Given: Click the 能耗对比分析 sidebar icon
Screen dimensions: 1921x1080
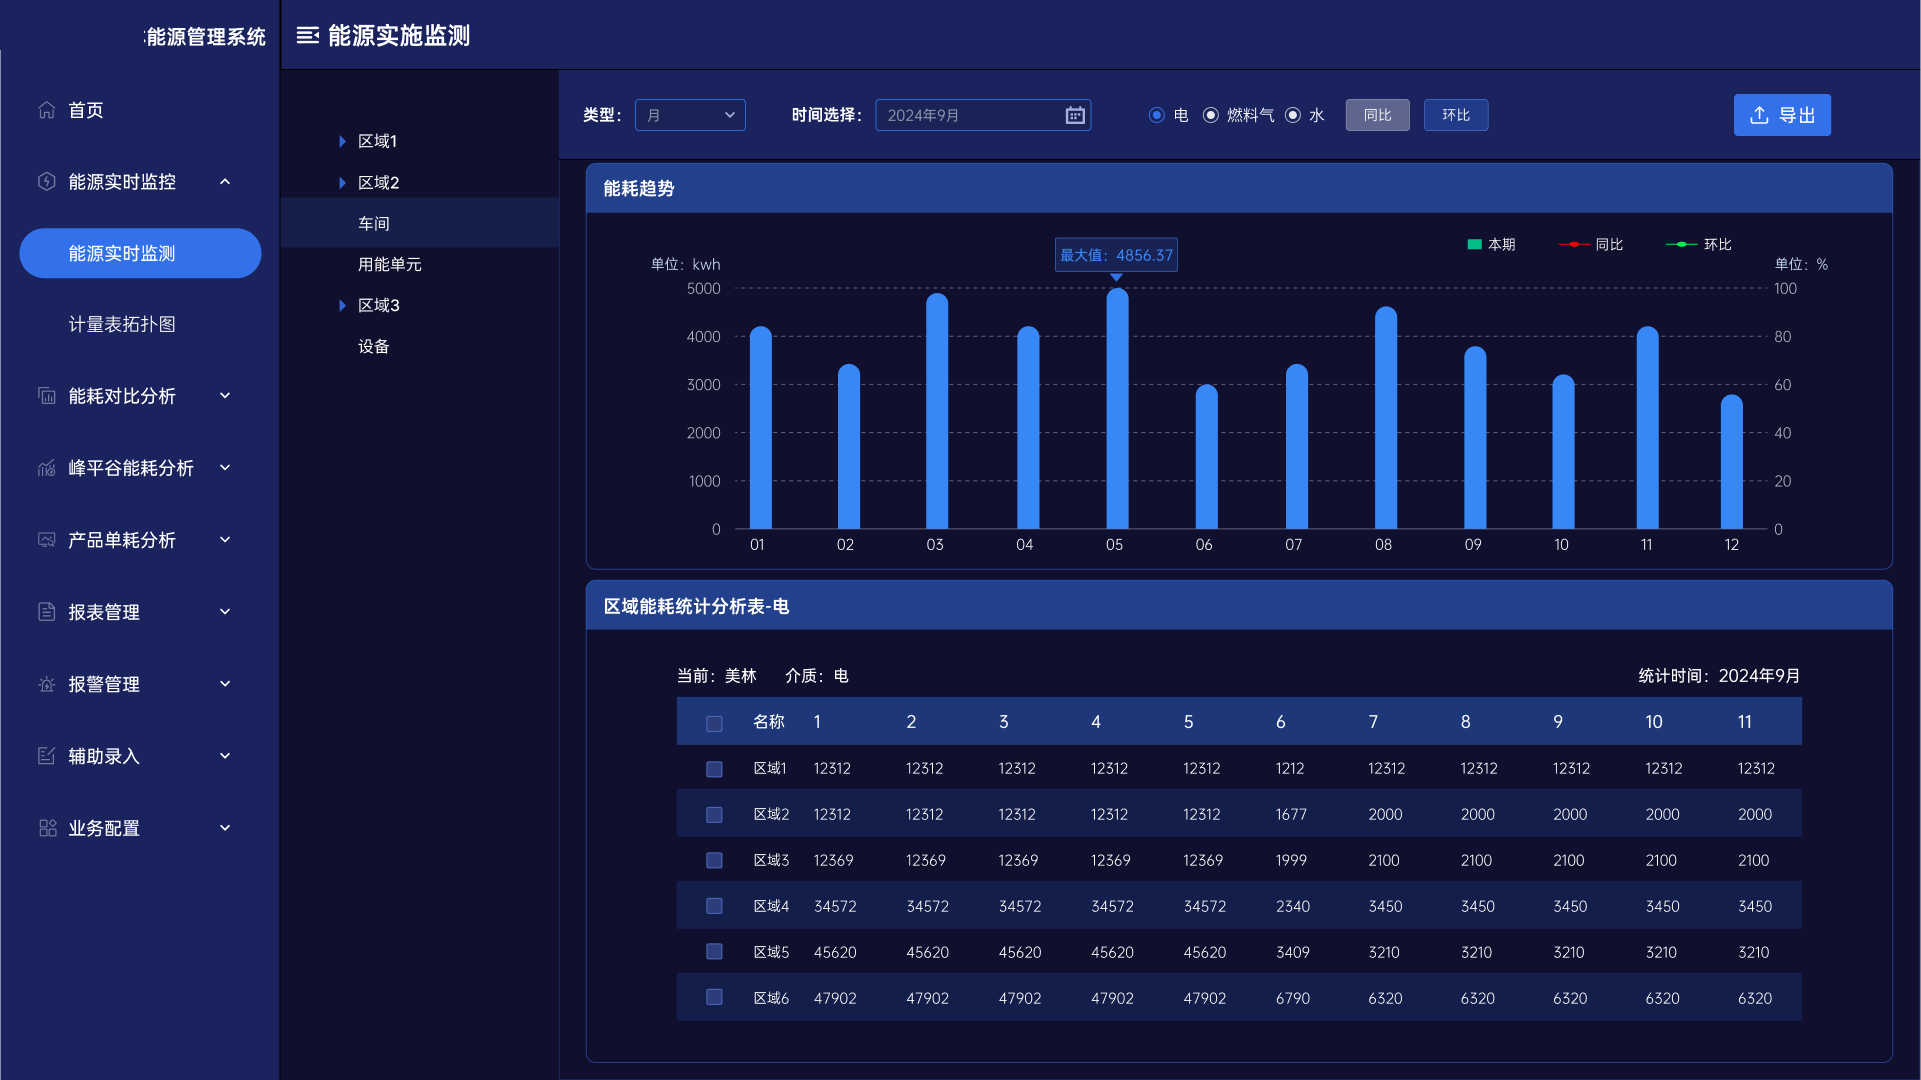Looking at the screenshot, I should click(47, 396).
